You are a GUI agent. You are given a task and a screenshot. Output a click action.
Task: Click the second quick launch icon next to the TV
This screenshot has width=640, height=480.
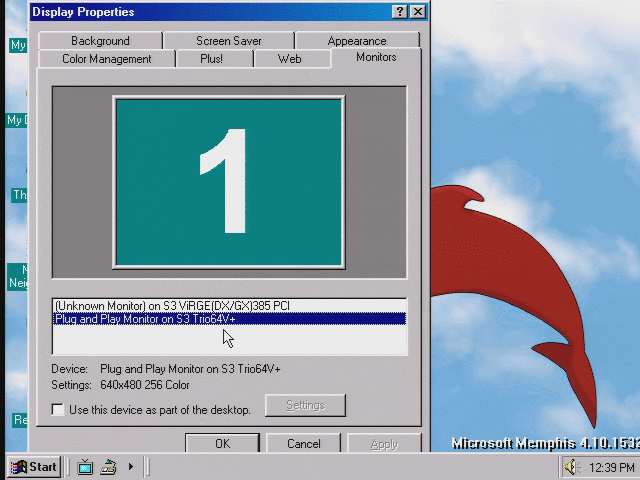click(x=109, y=467)
